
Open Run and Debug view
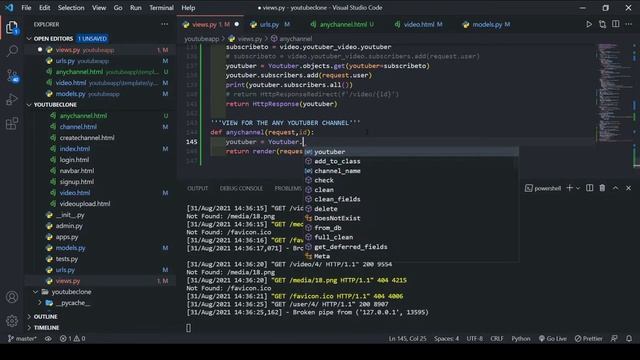[x=12, y=99]
